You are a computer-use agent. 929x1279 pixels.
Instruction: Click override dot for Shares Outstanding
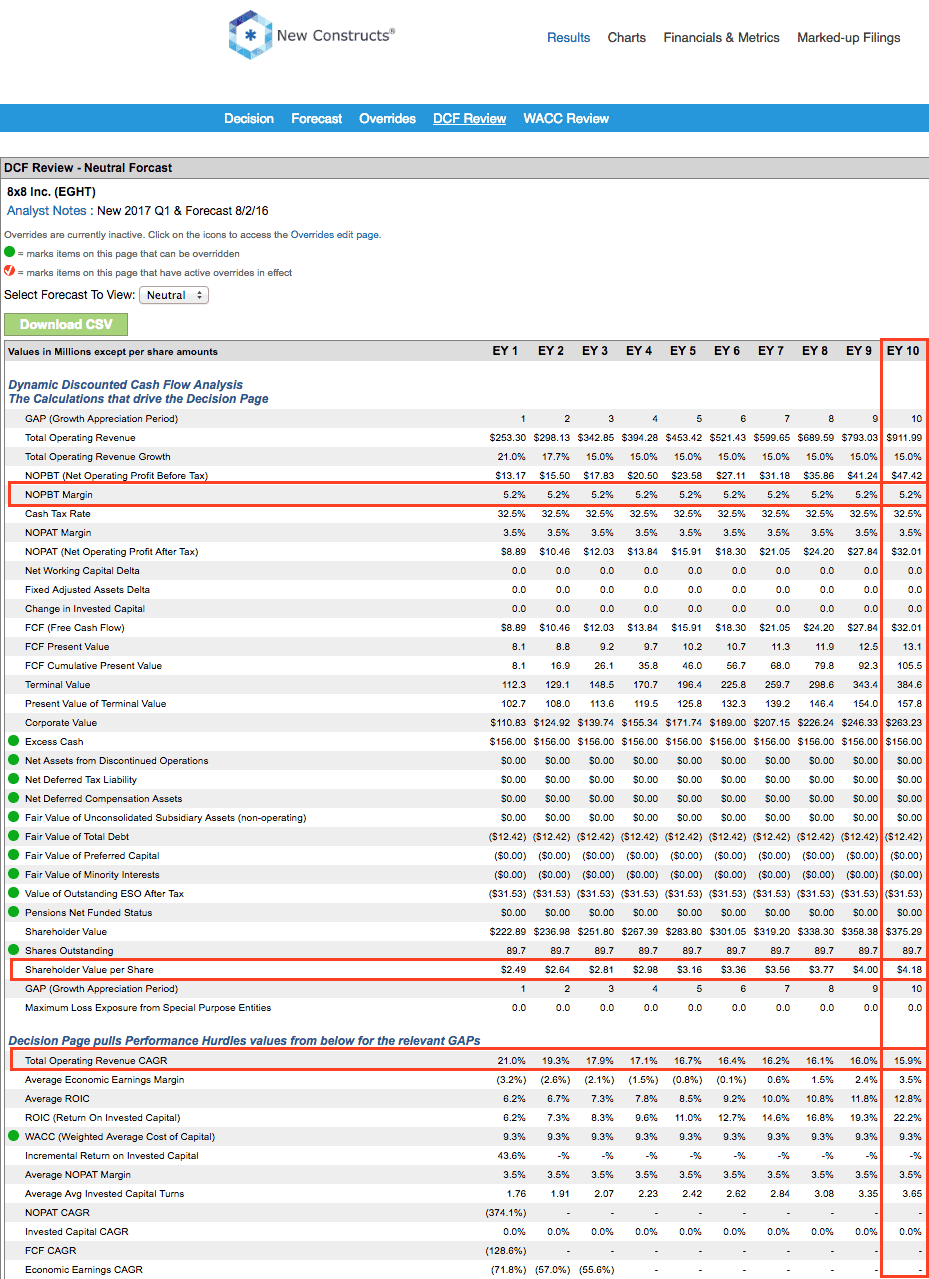click(x=13, y=950)
